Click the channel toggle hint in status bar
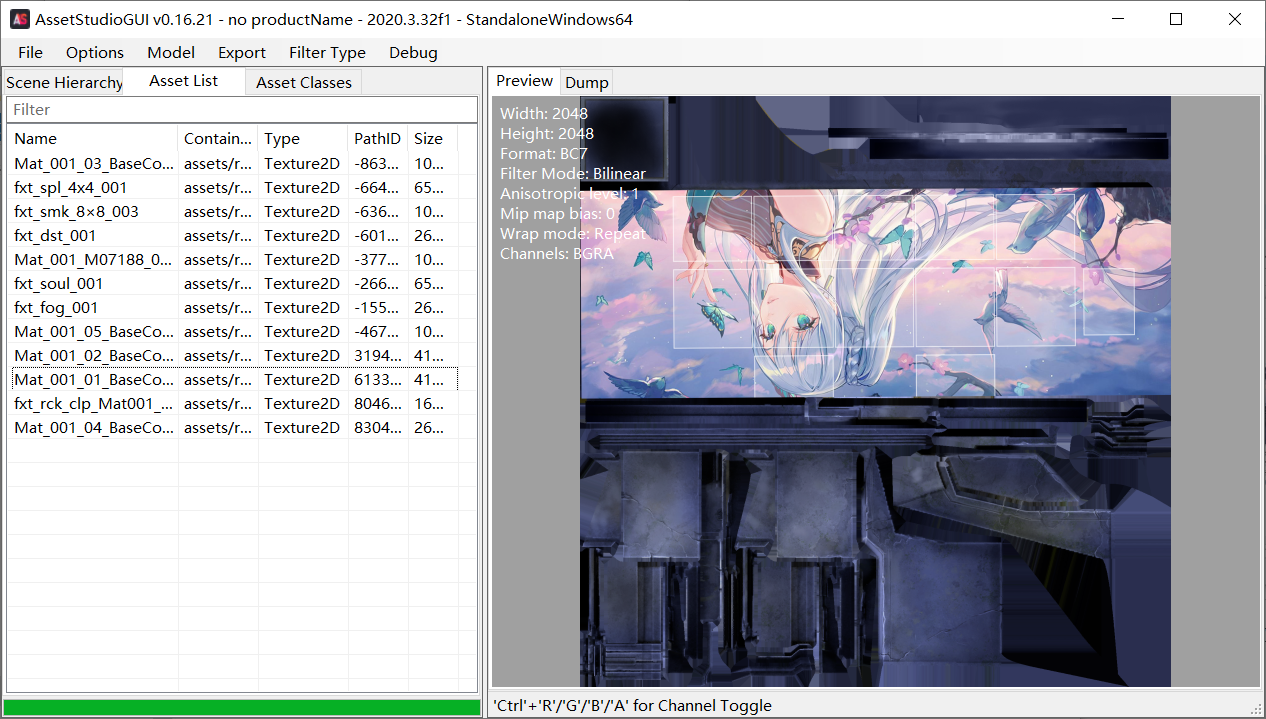 632,705
